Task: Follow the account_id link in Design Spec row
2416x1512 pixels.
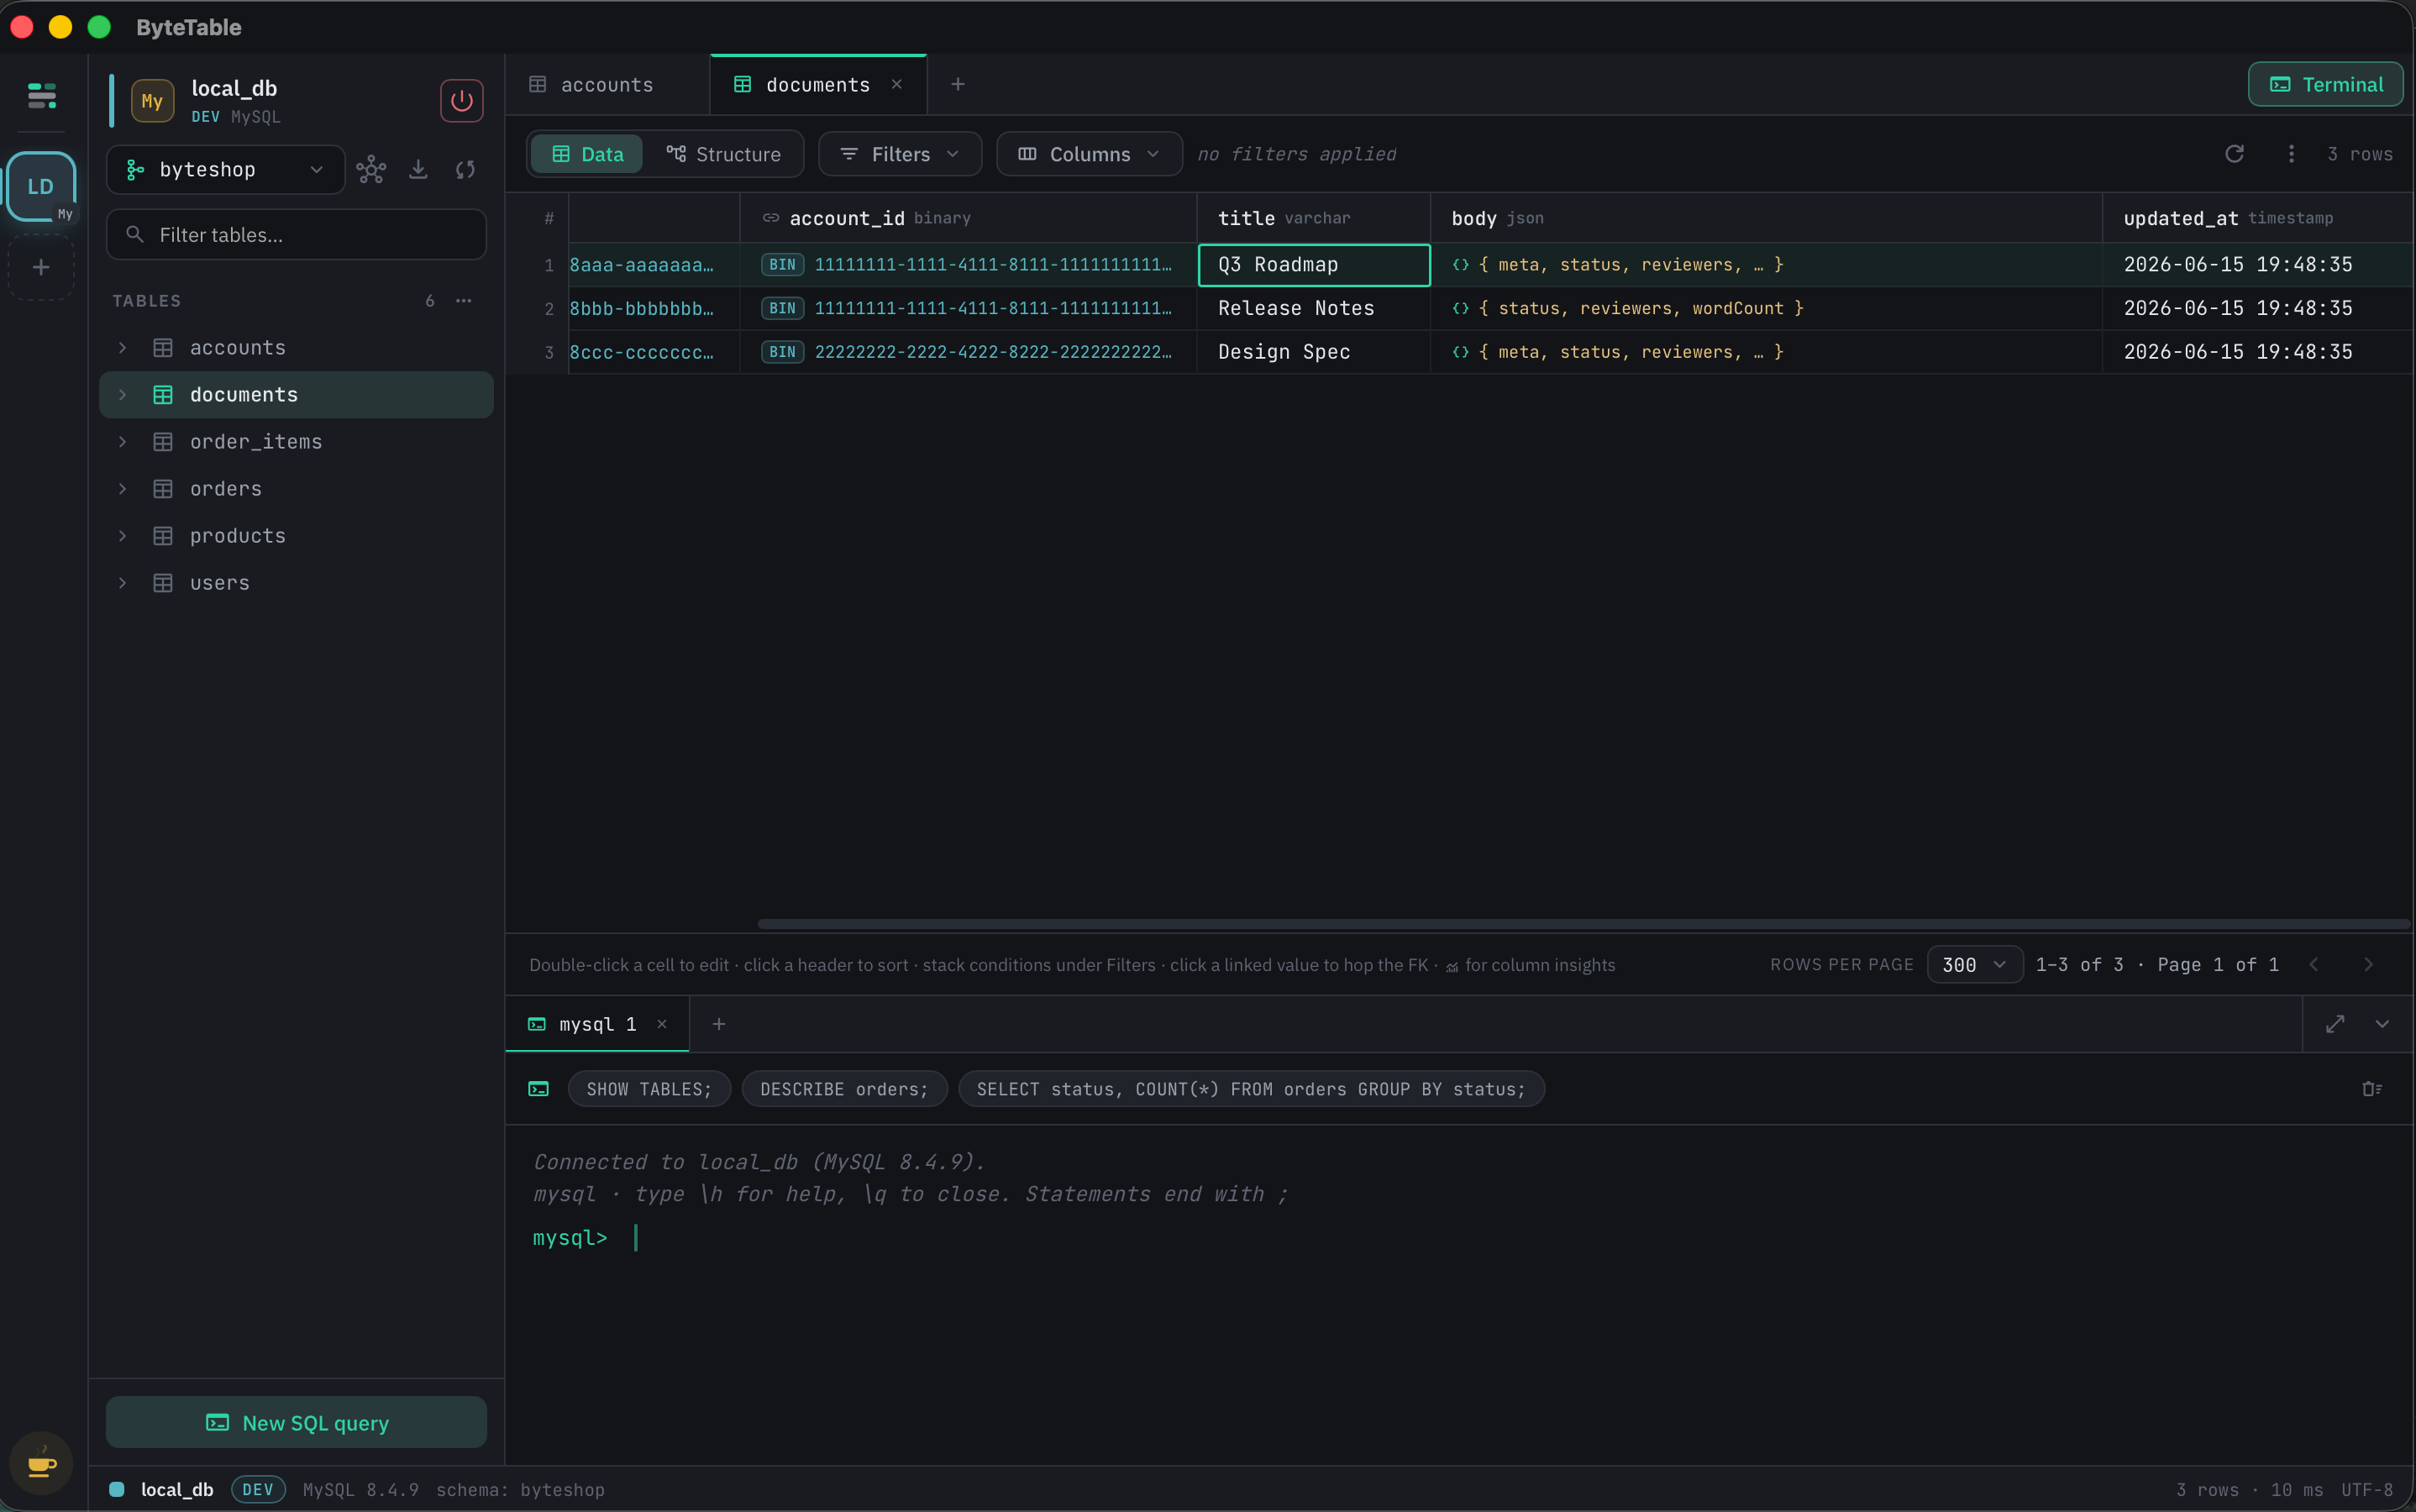Action: point(993,352)
